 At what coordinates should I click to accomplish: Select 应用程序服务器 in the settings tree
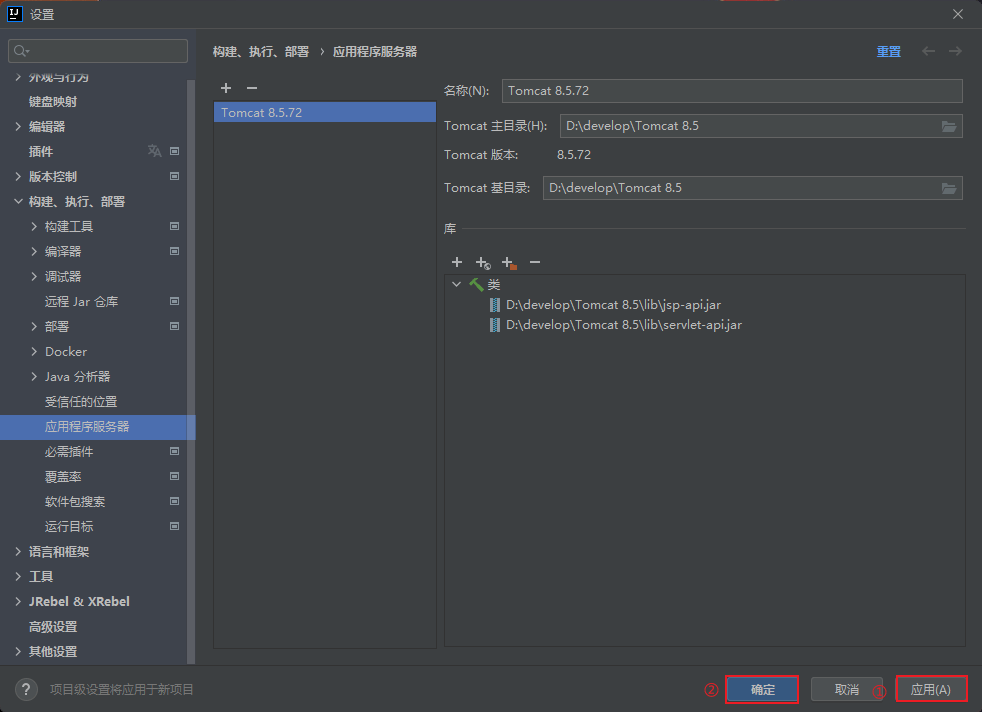point(97,427)
